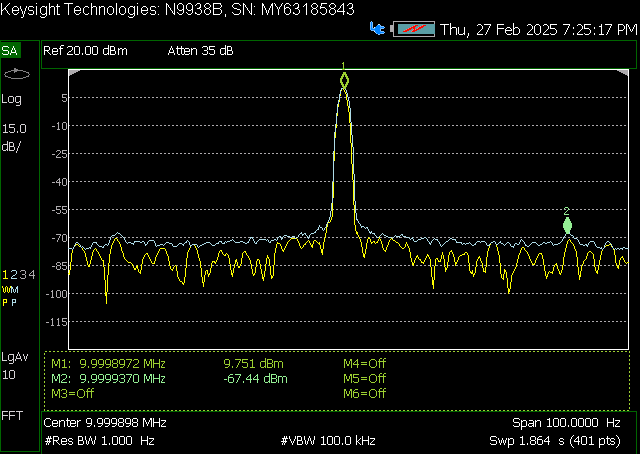Tap the power plug charging icon
640x454 pixels.
[378, 28]
